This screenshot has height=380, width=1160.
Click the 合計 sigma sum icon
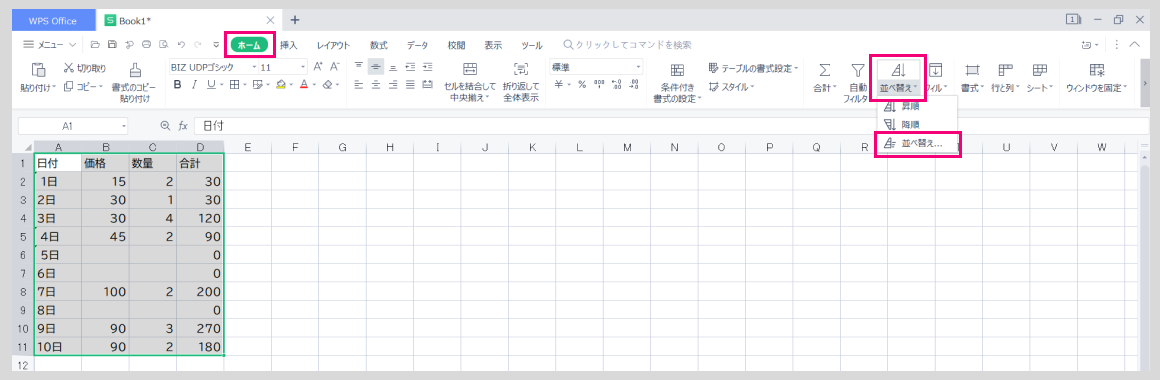[824, 69]
